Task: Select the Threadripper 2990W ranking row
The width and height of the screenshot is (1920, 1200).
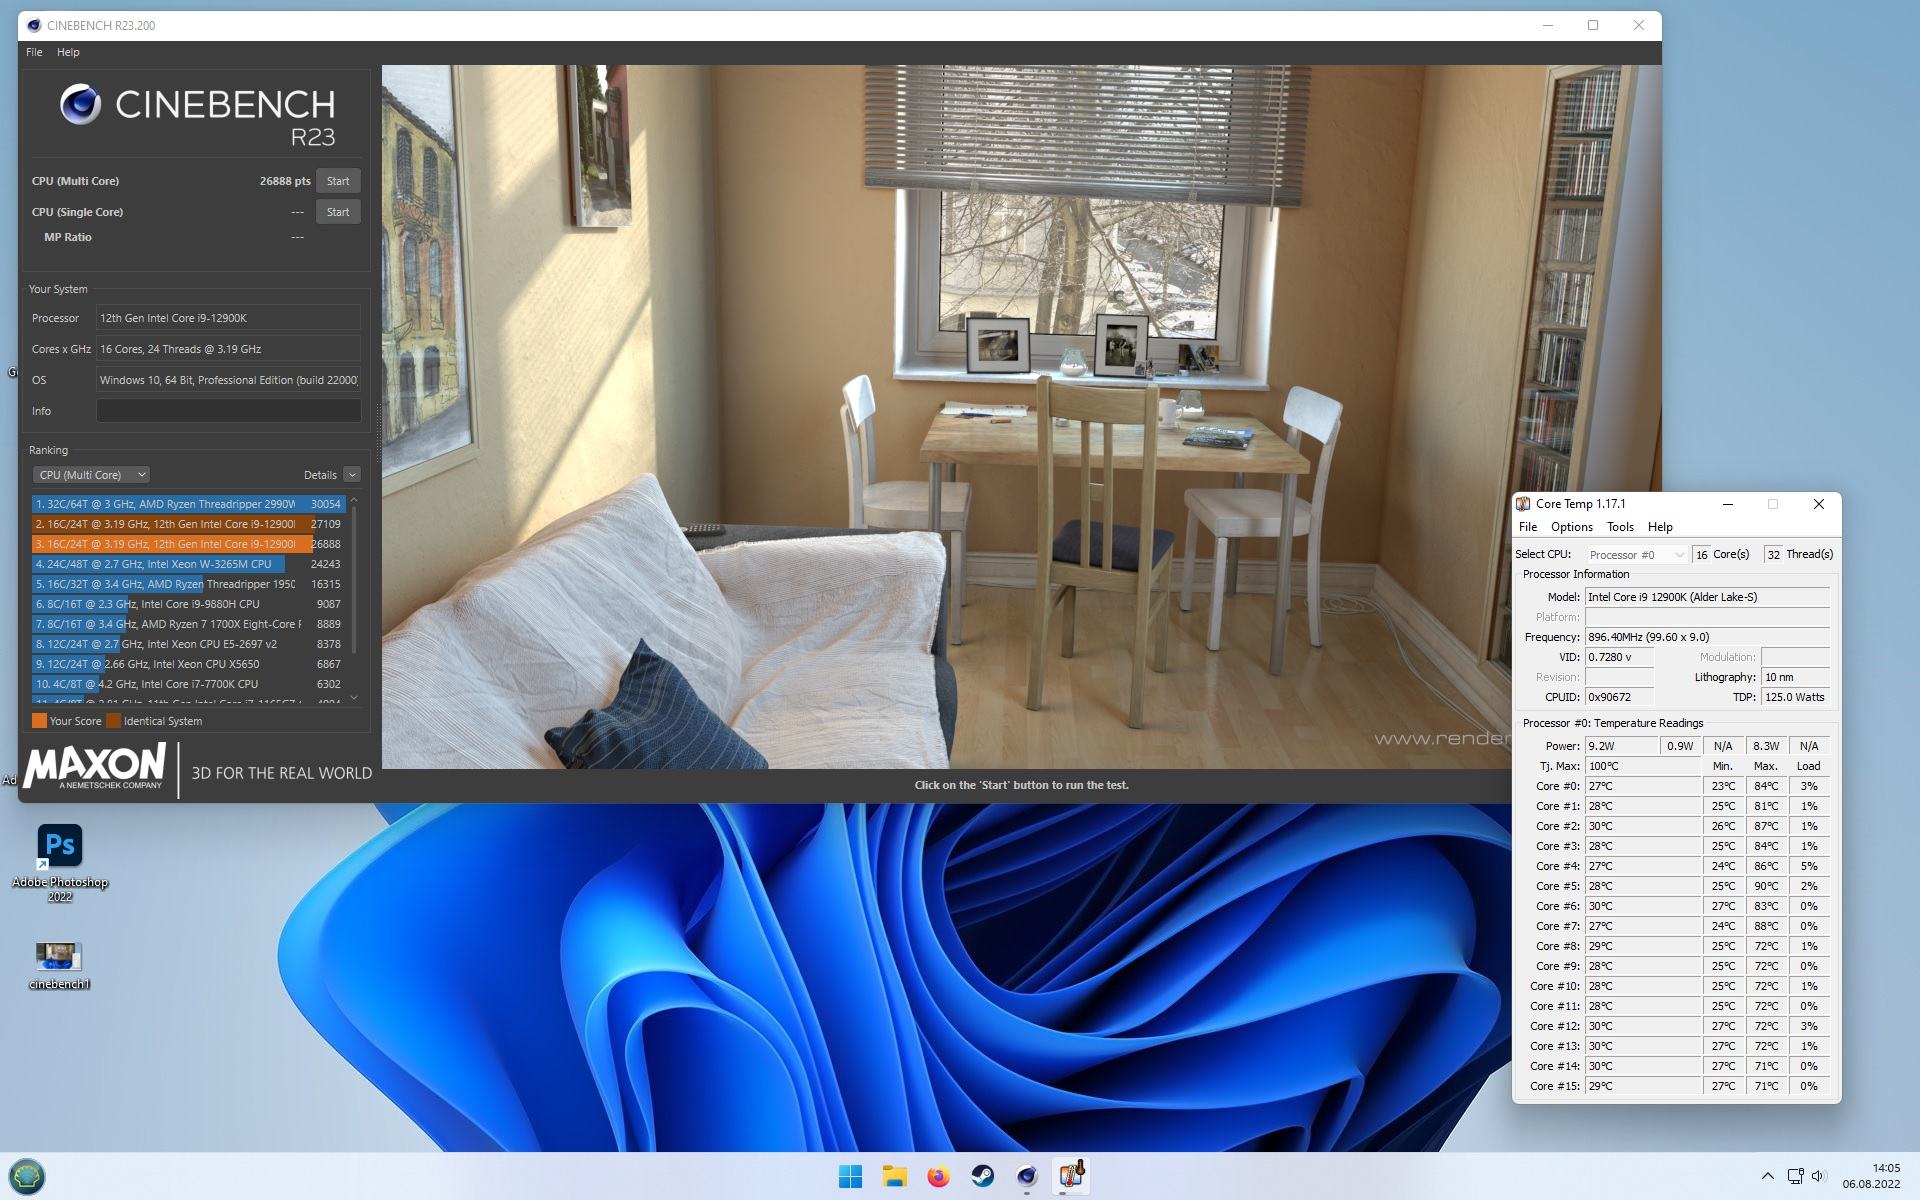Action: [188, 504]
